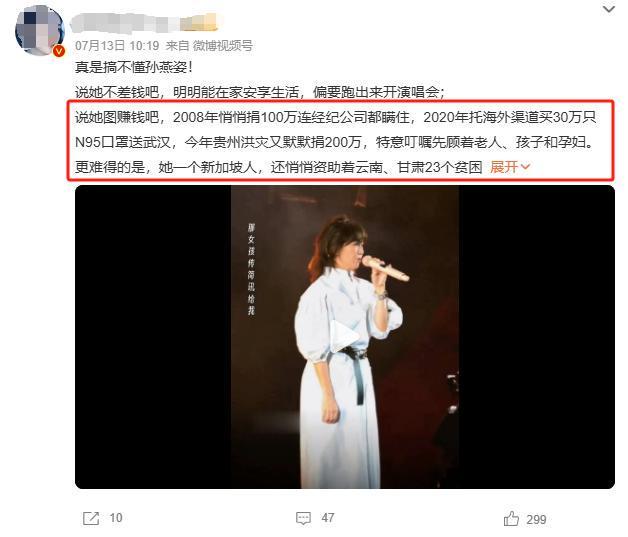Click the headline 真是搞不懂孙燕姿！
The image size is (628, 537).
[134, 67]
